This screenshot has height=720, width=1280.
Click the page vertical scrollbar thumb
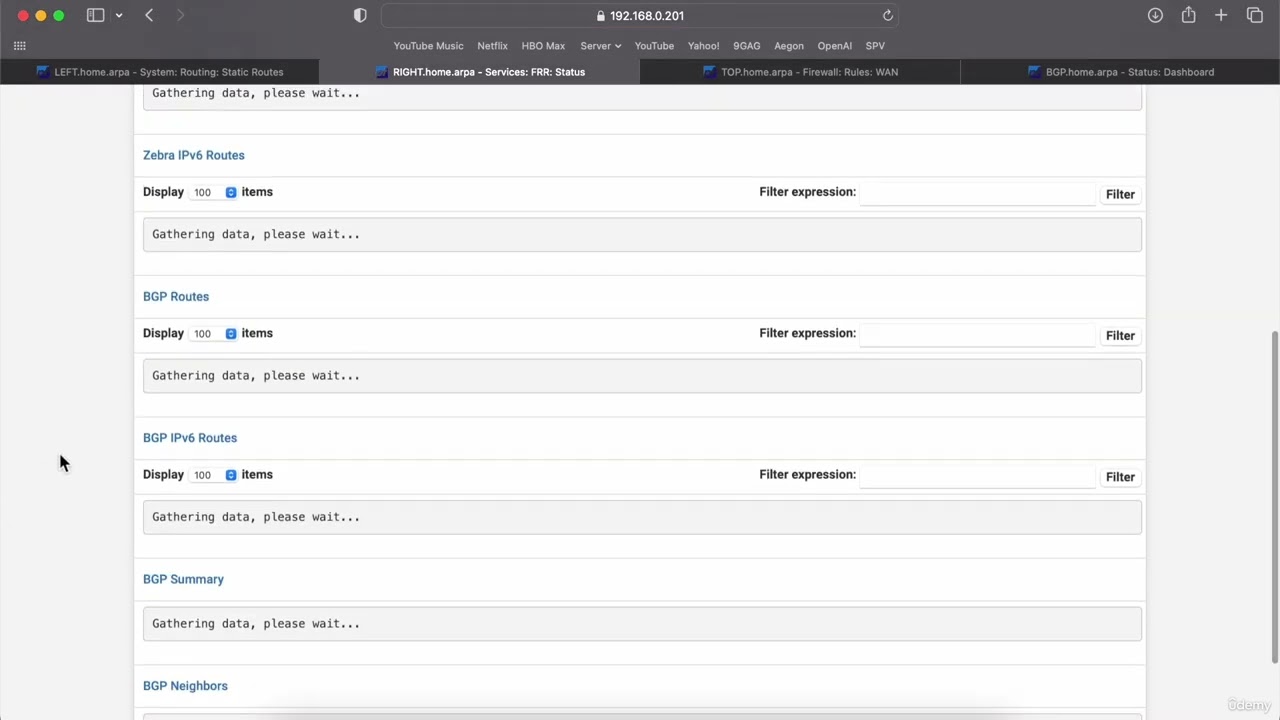pos(1274,496)
